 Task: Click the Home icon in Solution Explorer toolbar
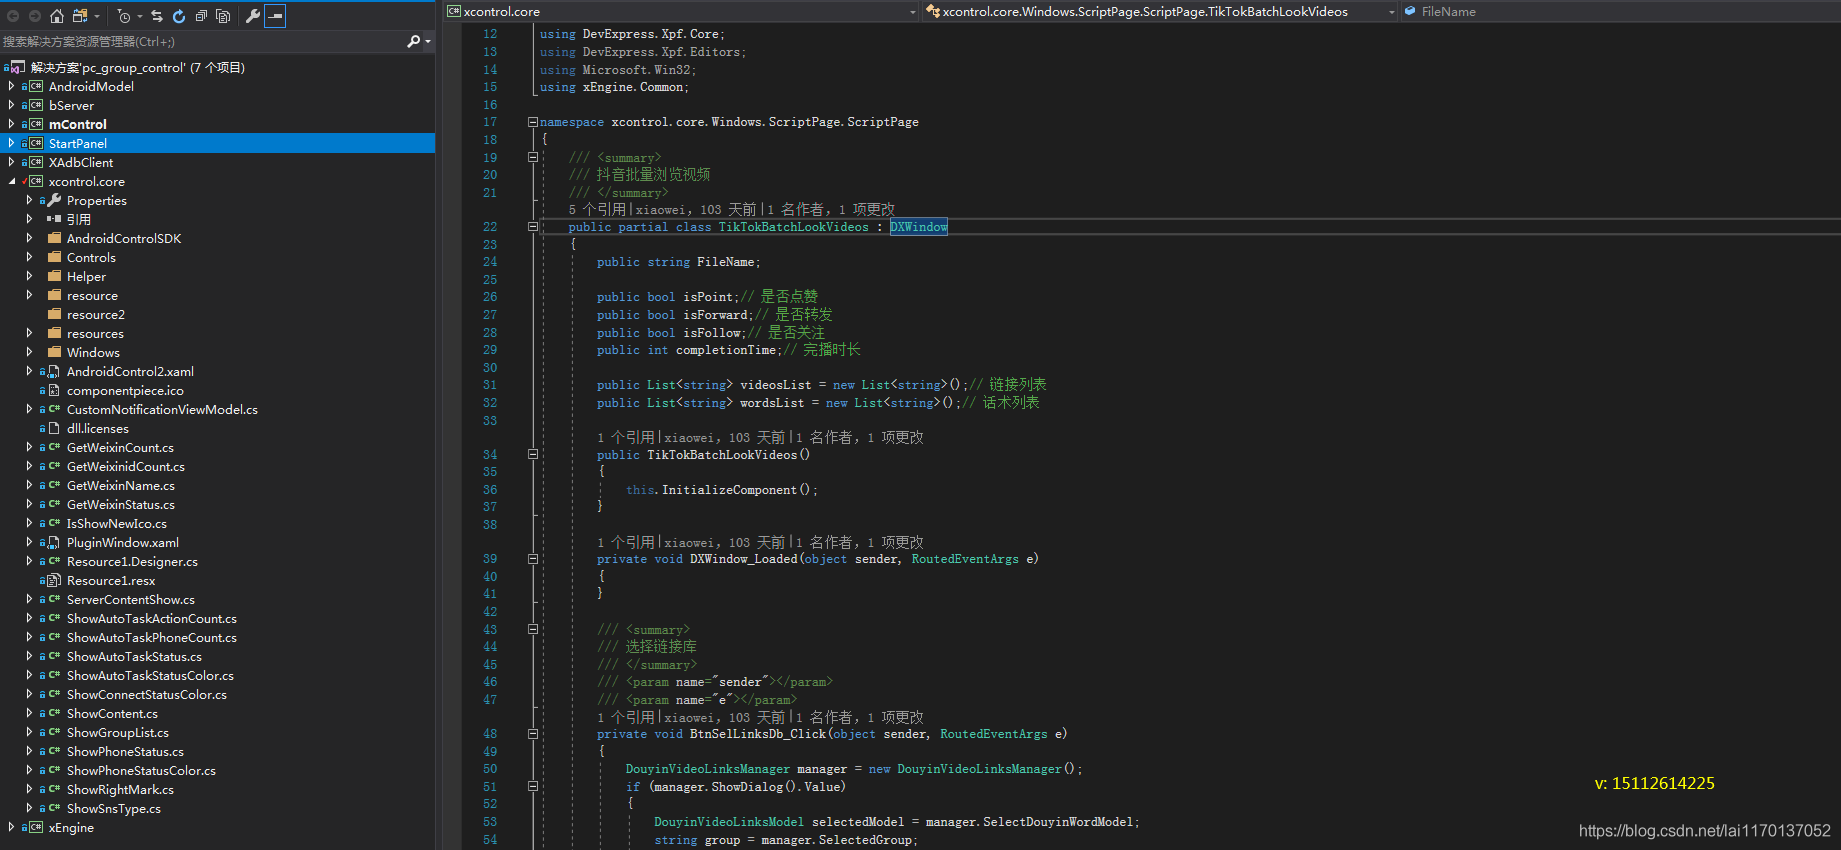(x=57, y=16)
